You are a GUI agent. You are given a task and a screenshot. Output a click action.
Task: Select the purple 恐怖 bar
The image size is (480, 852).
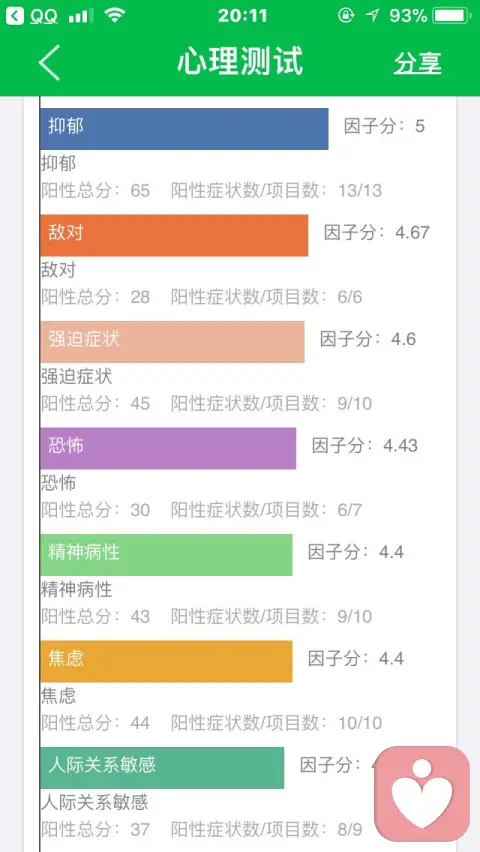tap(168, 448)
